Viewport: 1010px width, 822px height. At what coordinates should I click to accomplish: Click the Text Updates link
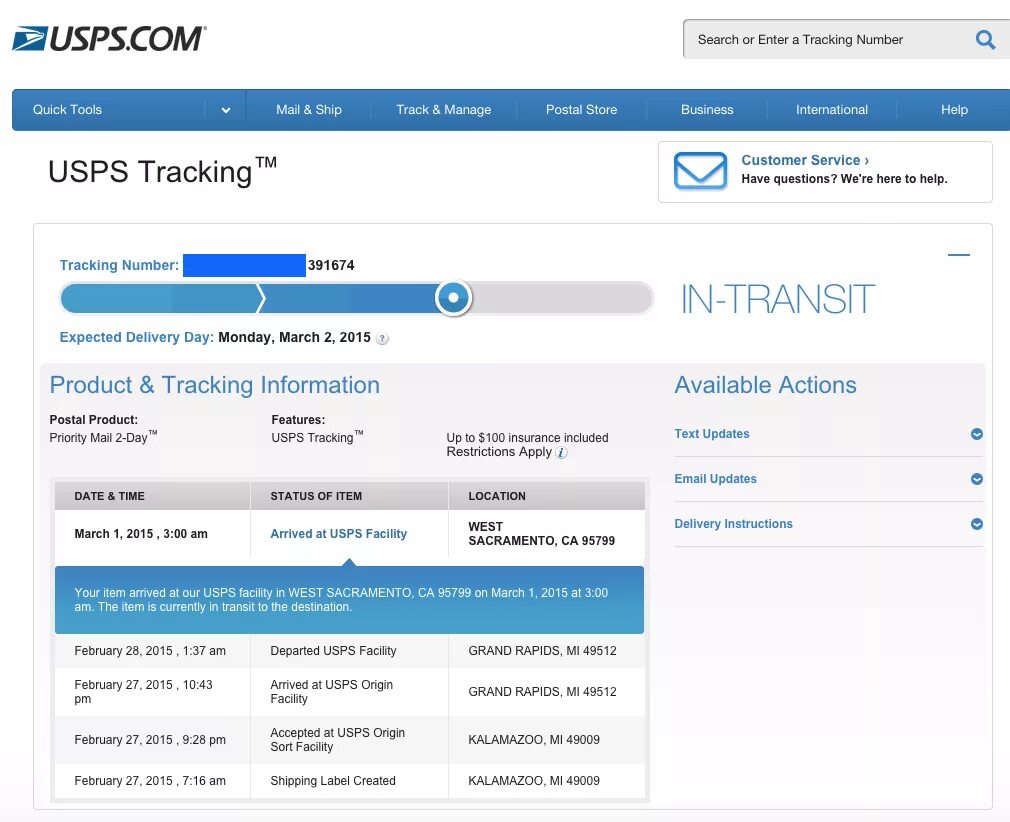(712, 434)
